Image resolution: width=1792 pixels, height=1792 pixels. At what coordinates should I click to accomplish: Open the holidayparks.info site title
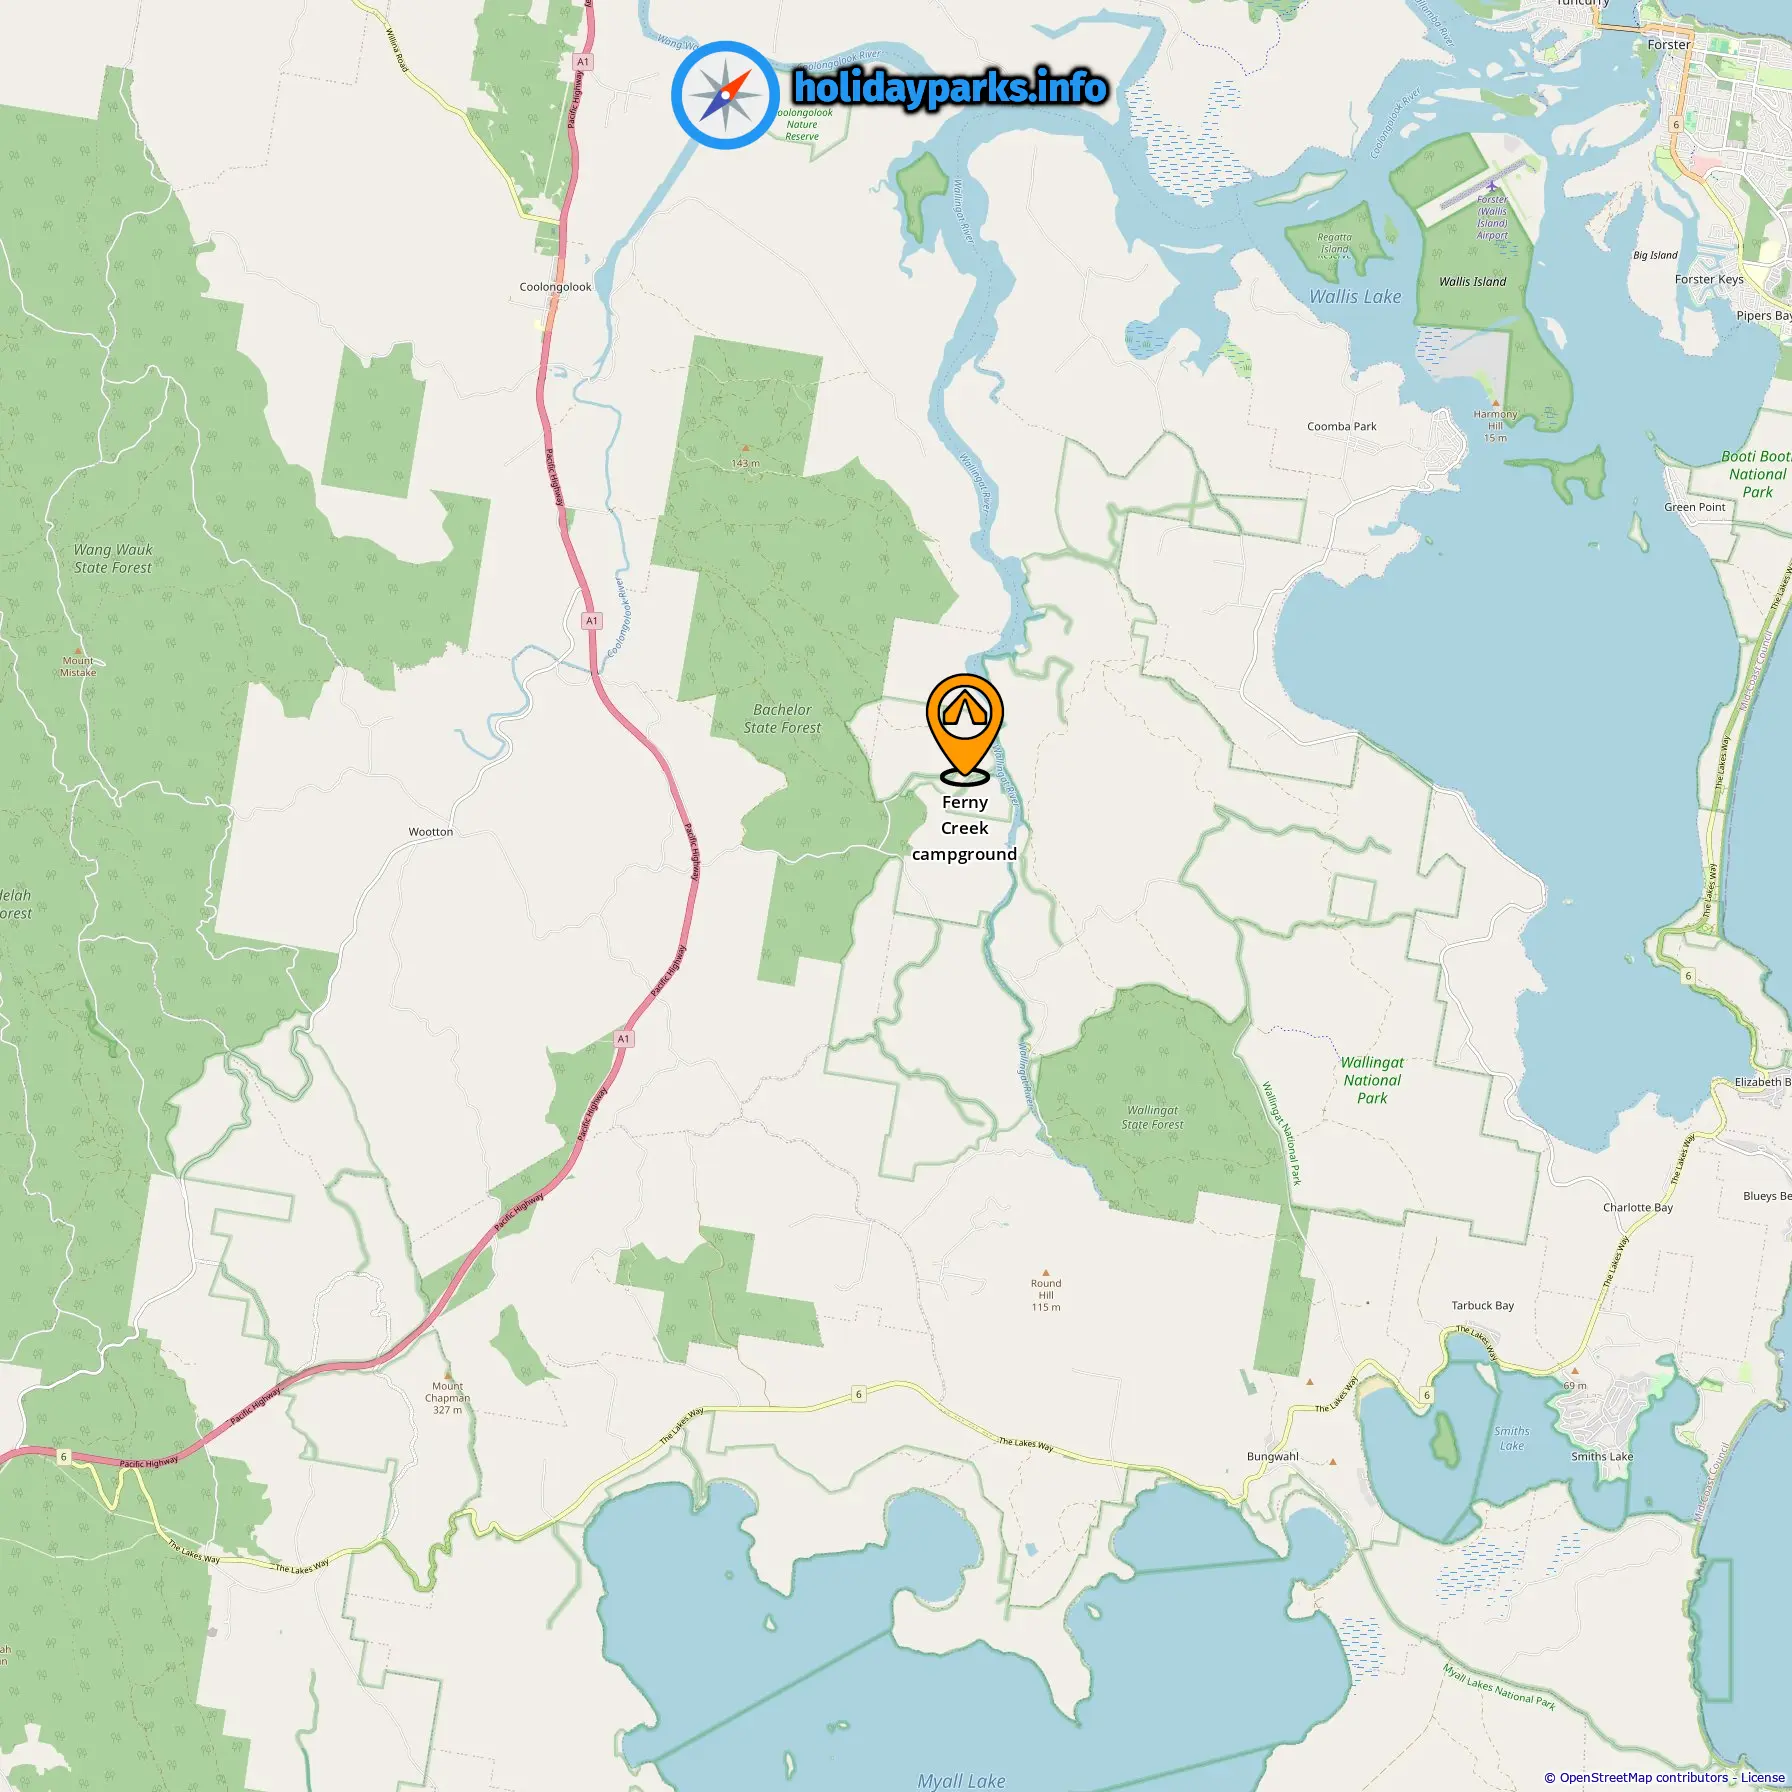(x=950, y=88)
